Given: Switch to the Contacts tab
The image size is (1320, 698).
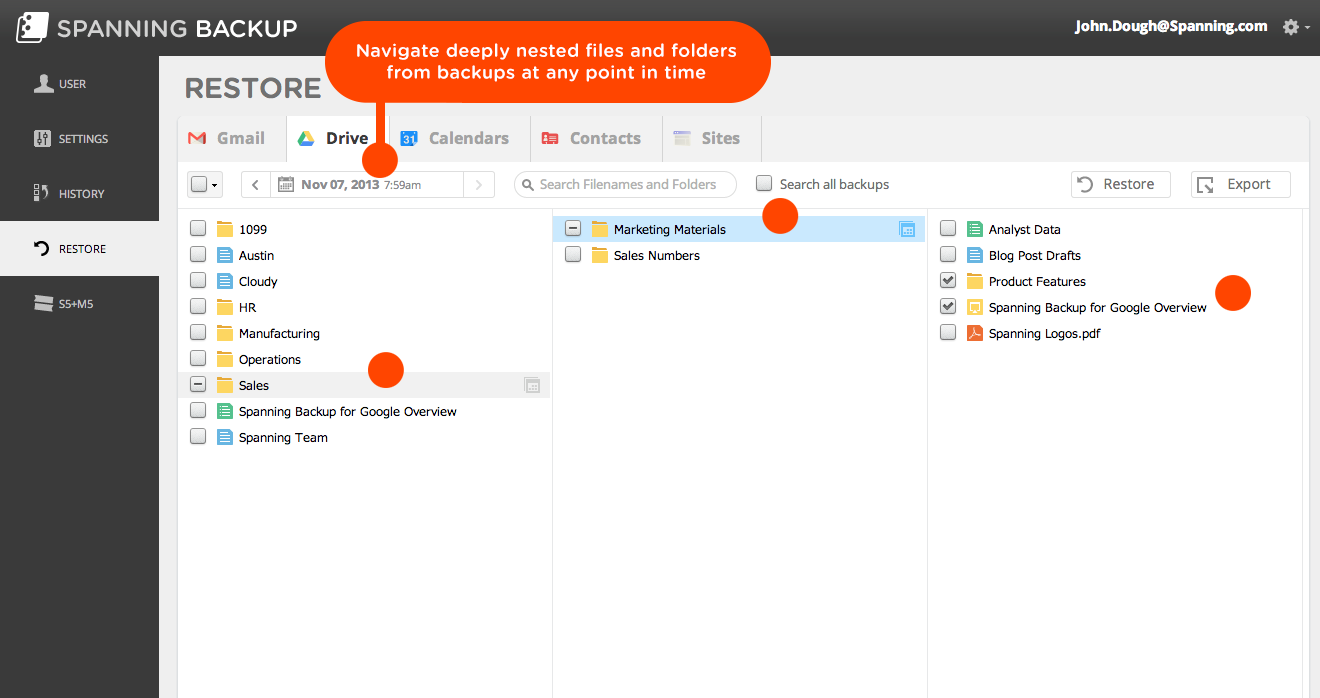Looking at the screenshot, I should 596,139.
